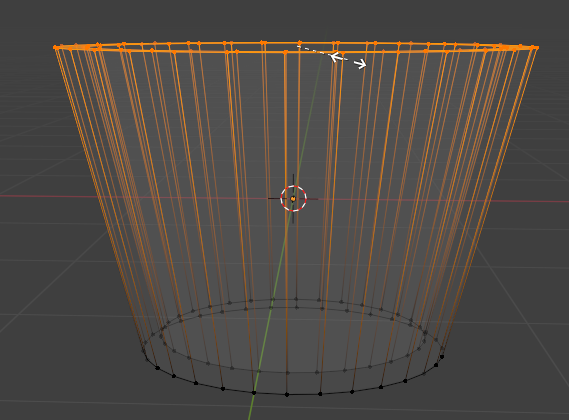This screenshot has height=420, width=569.
Task: Select the lowest front vertex of bottom ring
Action: [287, 394]
